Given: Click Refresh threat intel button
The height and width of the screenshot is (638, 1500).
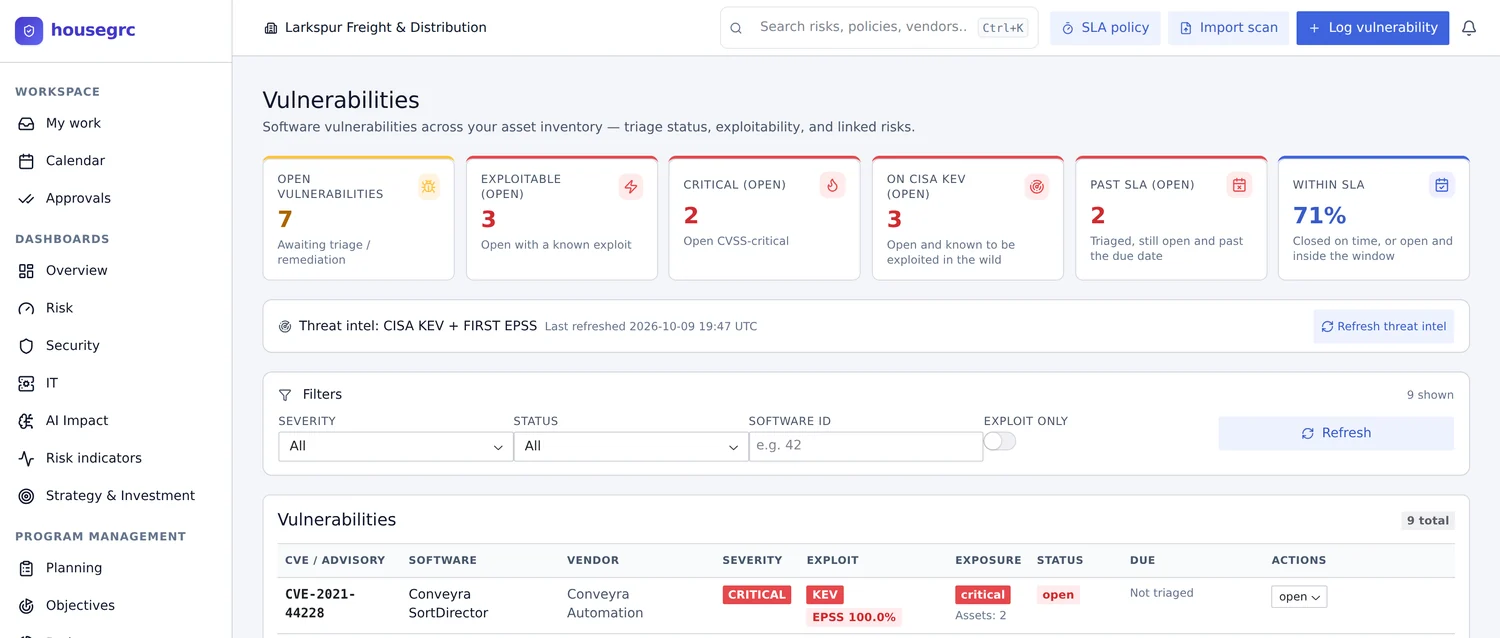Looking at the screenshot, I should pos(1384,326).
